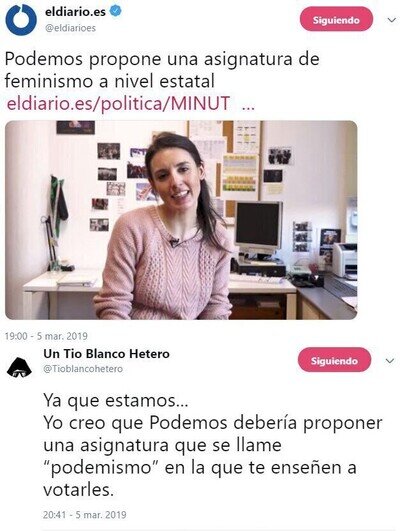
Task: Click the Podemos propone una asignatura tweet text
Action: (162, 70)
